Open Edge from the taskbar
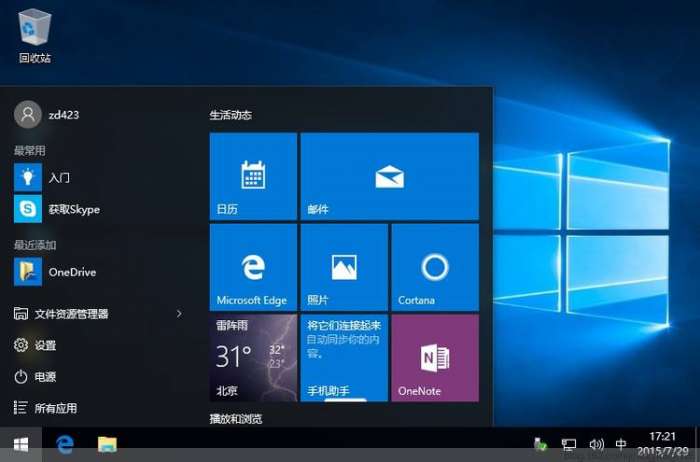This screenshot has width=700, height=462. 65,444
